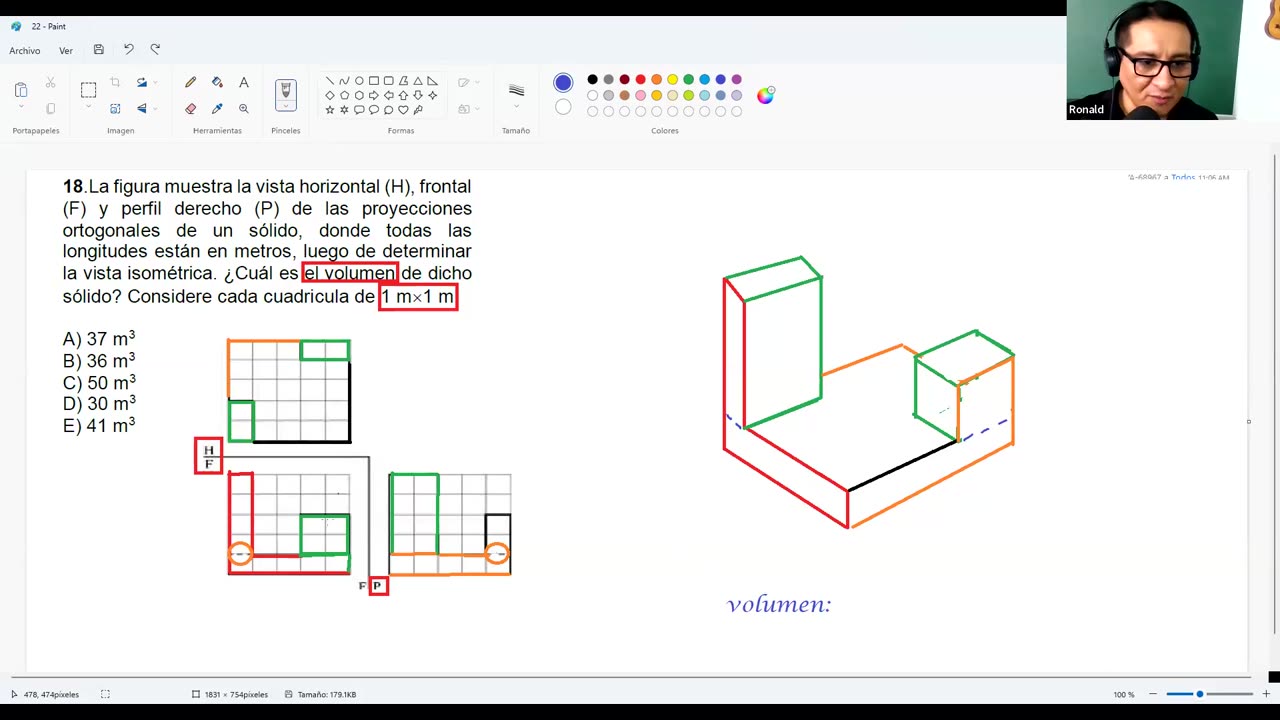Expand the selection options arrow
Image resolution: width=1280 pixels, height=720 pixels.
click(88, 108)
